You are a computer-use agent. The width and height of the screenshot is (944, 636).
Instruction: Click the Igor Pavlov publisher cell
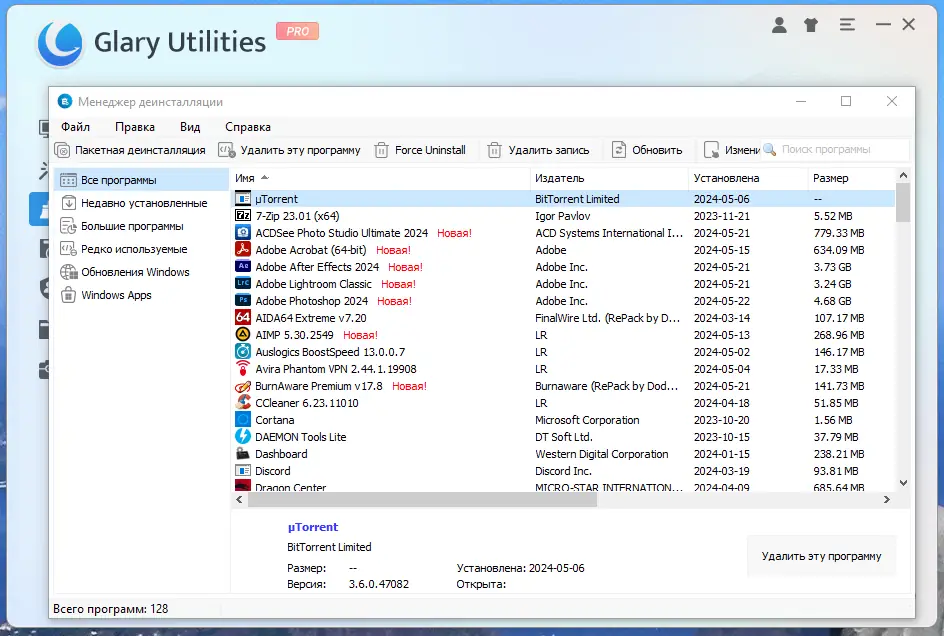[562, 216]
